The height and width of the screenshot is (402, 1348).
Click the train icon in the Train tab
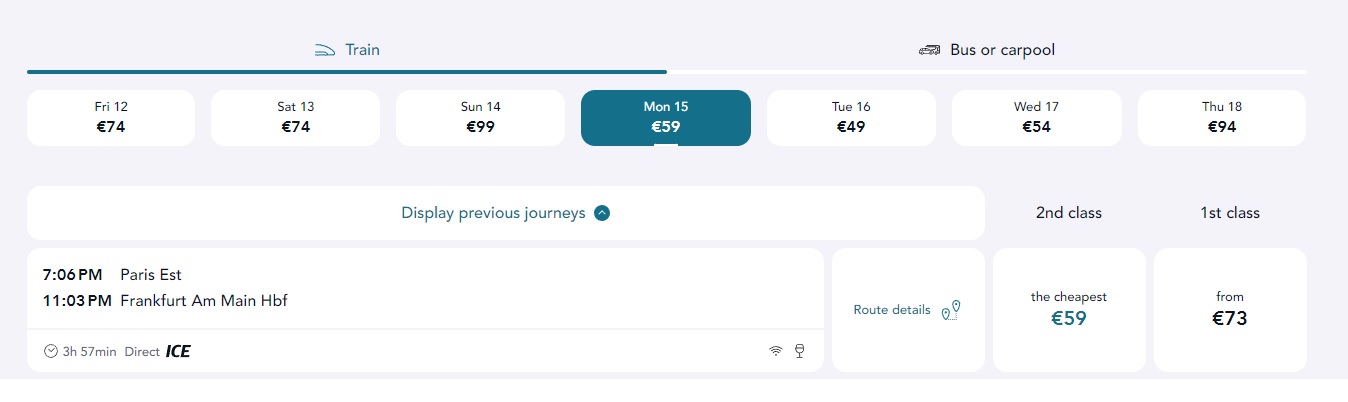click(324, 50)
